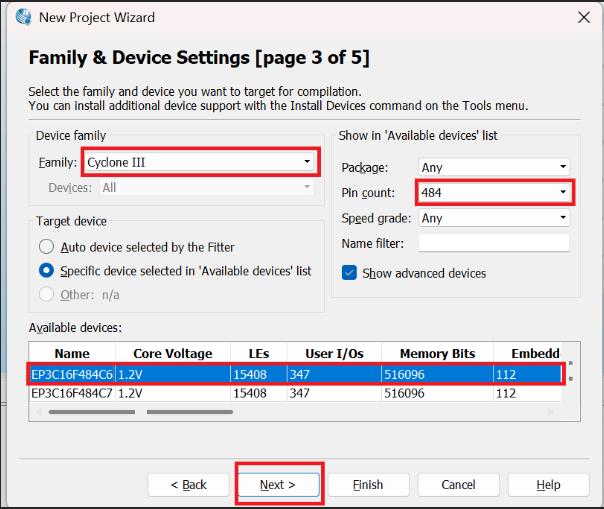Click the Finish button
Viewport: 604px width, 509px height.
click(368, 484)
